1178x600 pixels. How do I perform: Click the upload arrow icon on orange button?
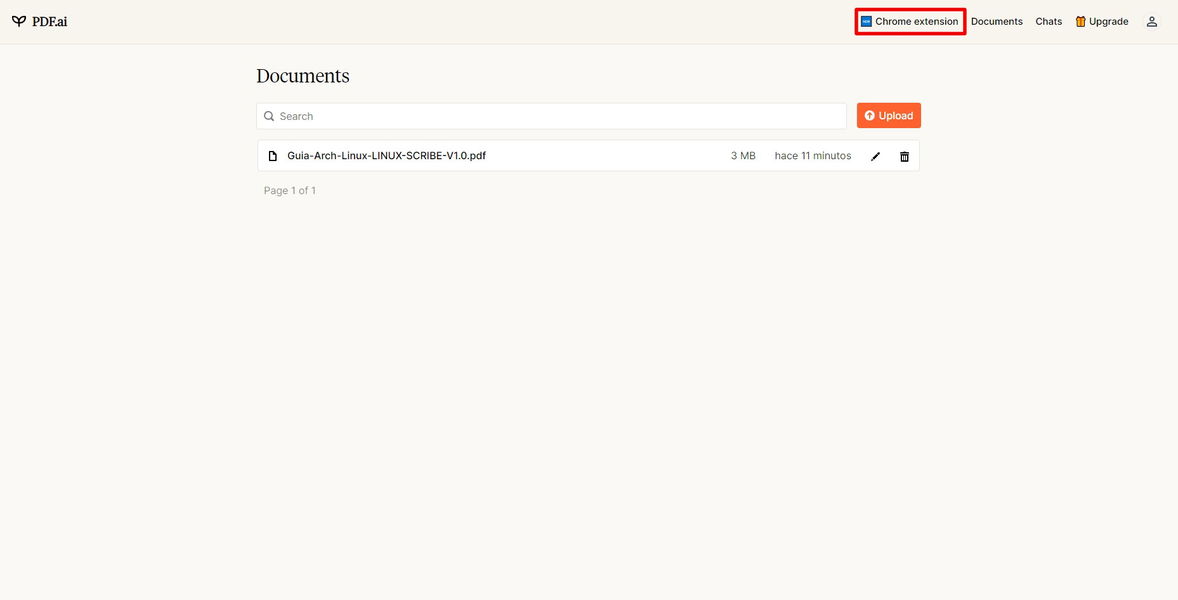[869, 116]
